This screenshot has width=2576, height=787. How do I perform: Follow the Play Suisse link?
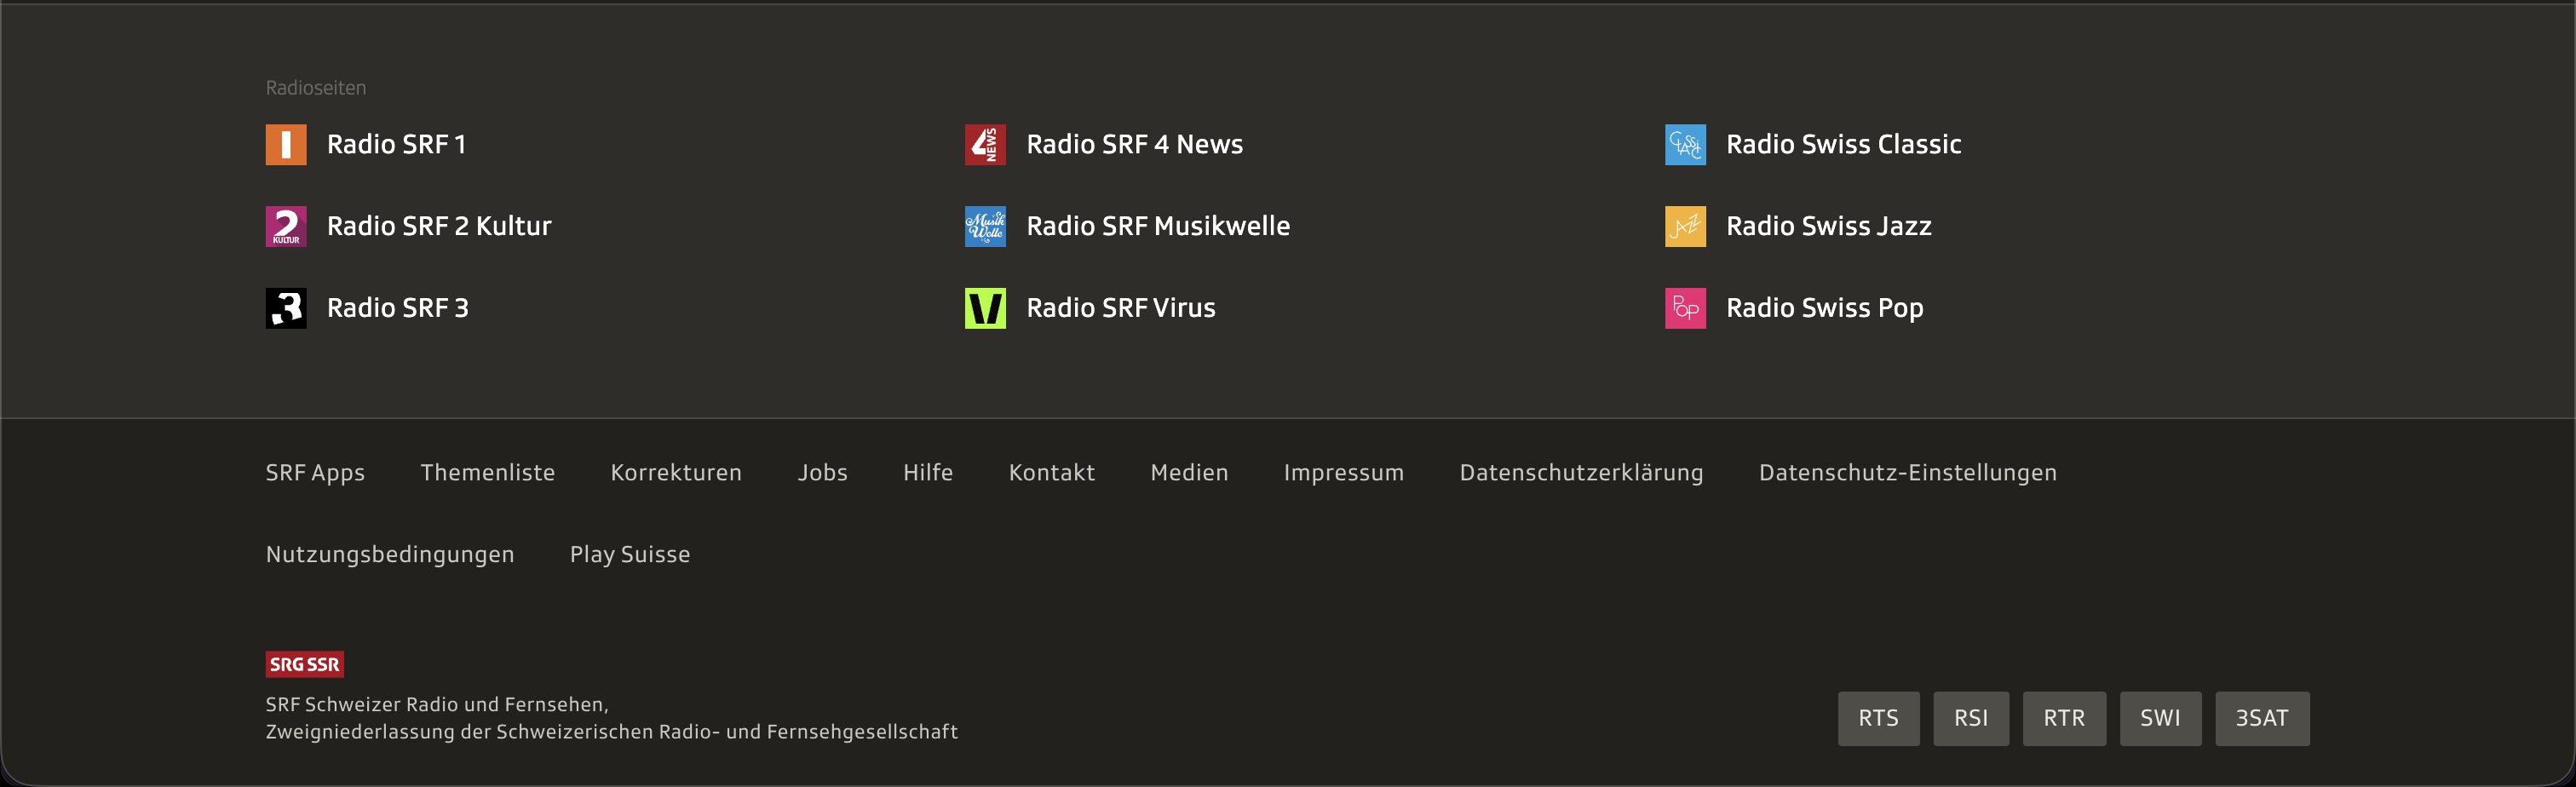pyautogui.click(x=630, y=555)
